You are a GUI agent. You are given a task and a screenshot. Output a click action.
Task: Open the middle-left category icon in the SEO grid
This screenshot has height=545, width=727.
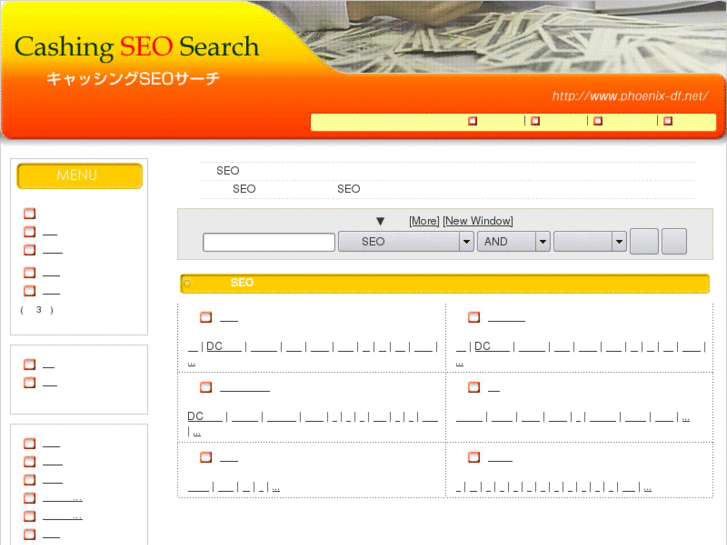[206, 387]
